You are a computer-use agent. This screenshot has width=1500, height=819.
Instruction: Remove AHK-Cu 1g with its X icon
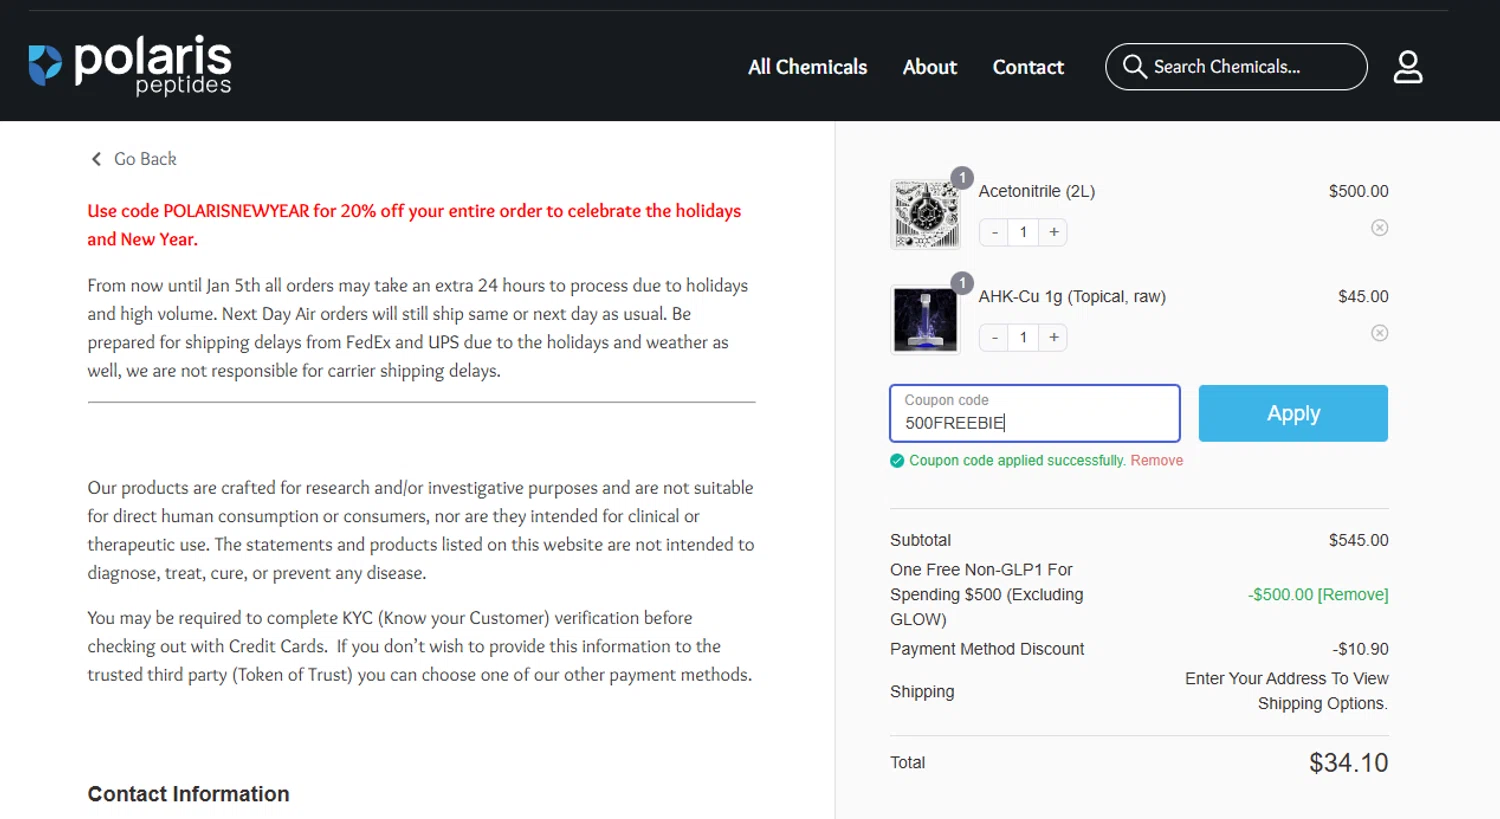click(1379, 333)
